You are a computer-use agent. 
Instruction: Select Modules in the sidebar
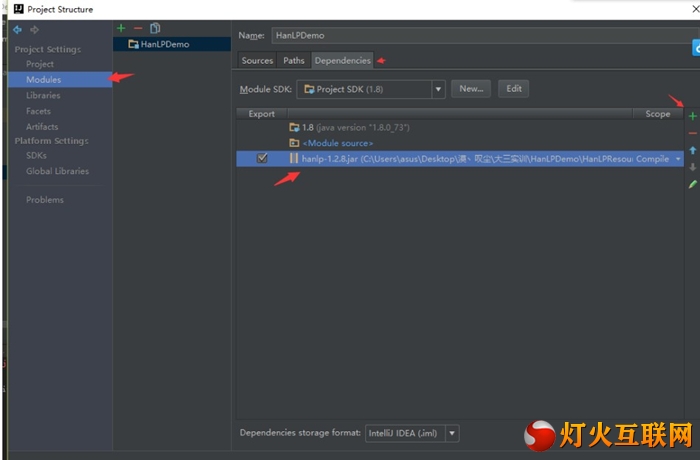tap(60, 79)
